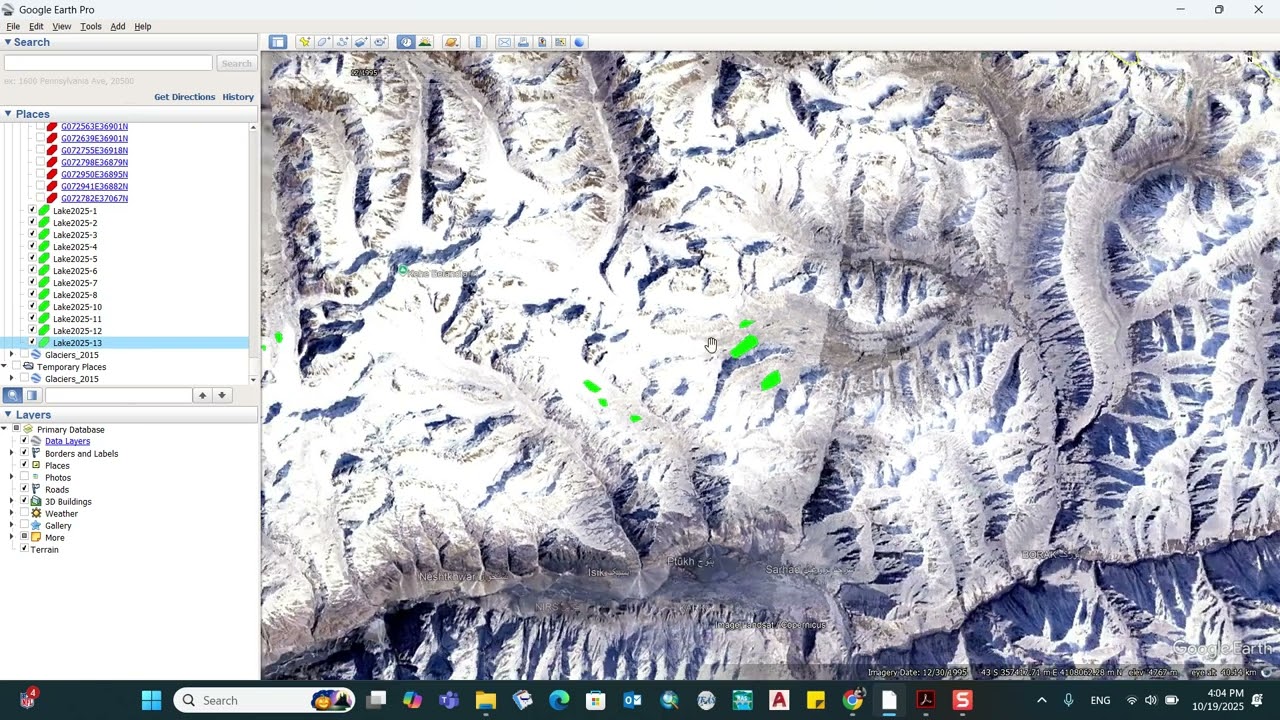
Task: Open the Edit menu
Action: click(36, 26)
